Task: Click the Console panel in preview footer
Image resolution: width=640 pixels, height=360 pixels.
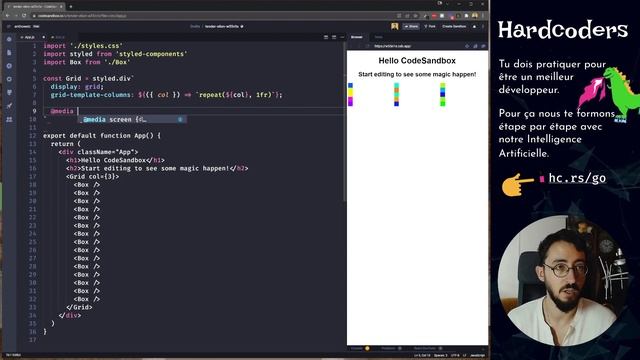Action: click(359, 349)
